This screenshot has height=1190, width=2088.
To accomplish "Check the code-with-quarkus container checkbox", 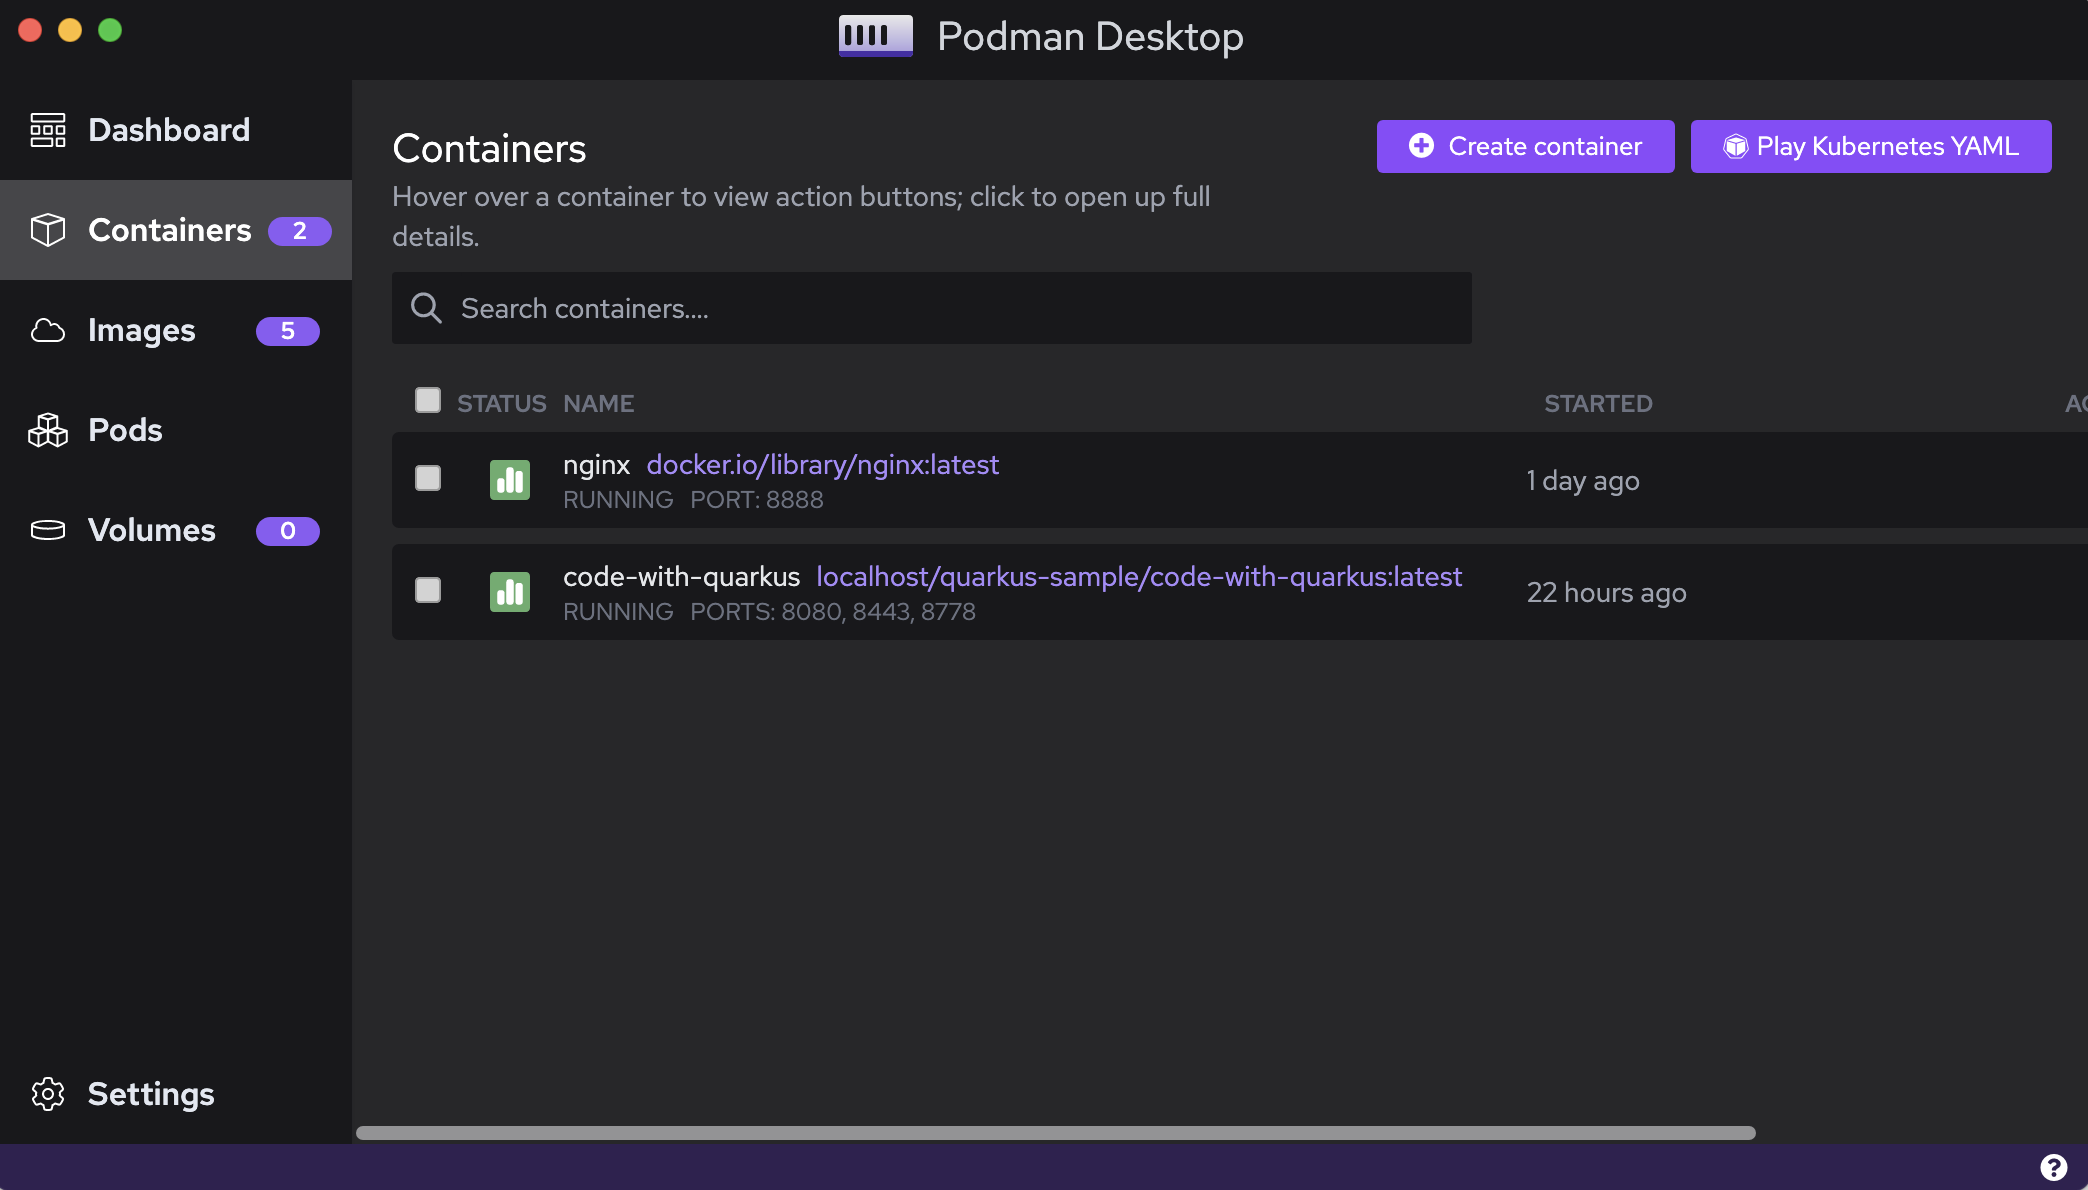I will pos(428,591).
